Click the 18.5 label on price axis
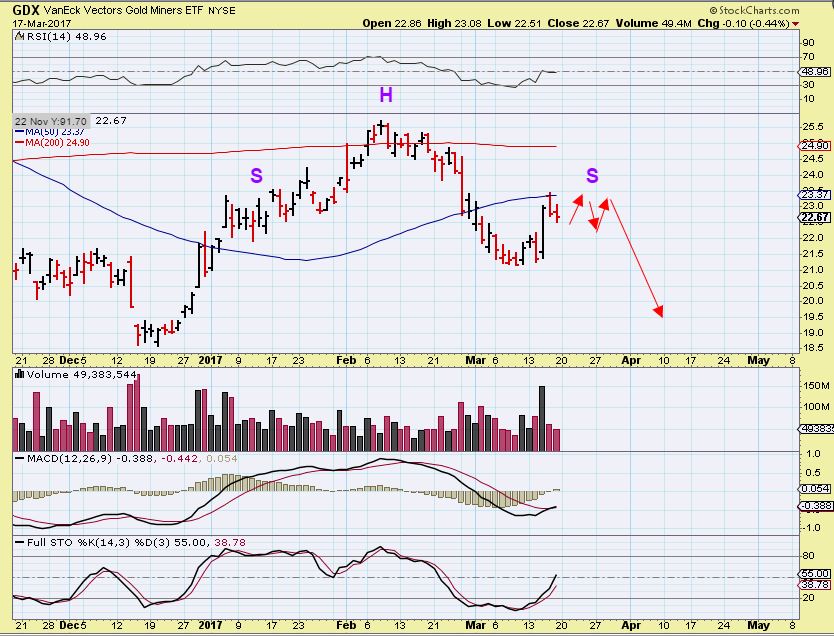834x636 pixels. 814,348
